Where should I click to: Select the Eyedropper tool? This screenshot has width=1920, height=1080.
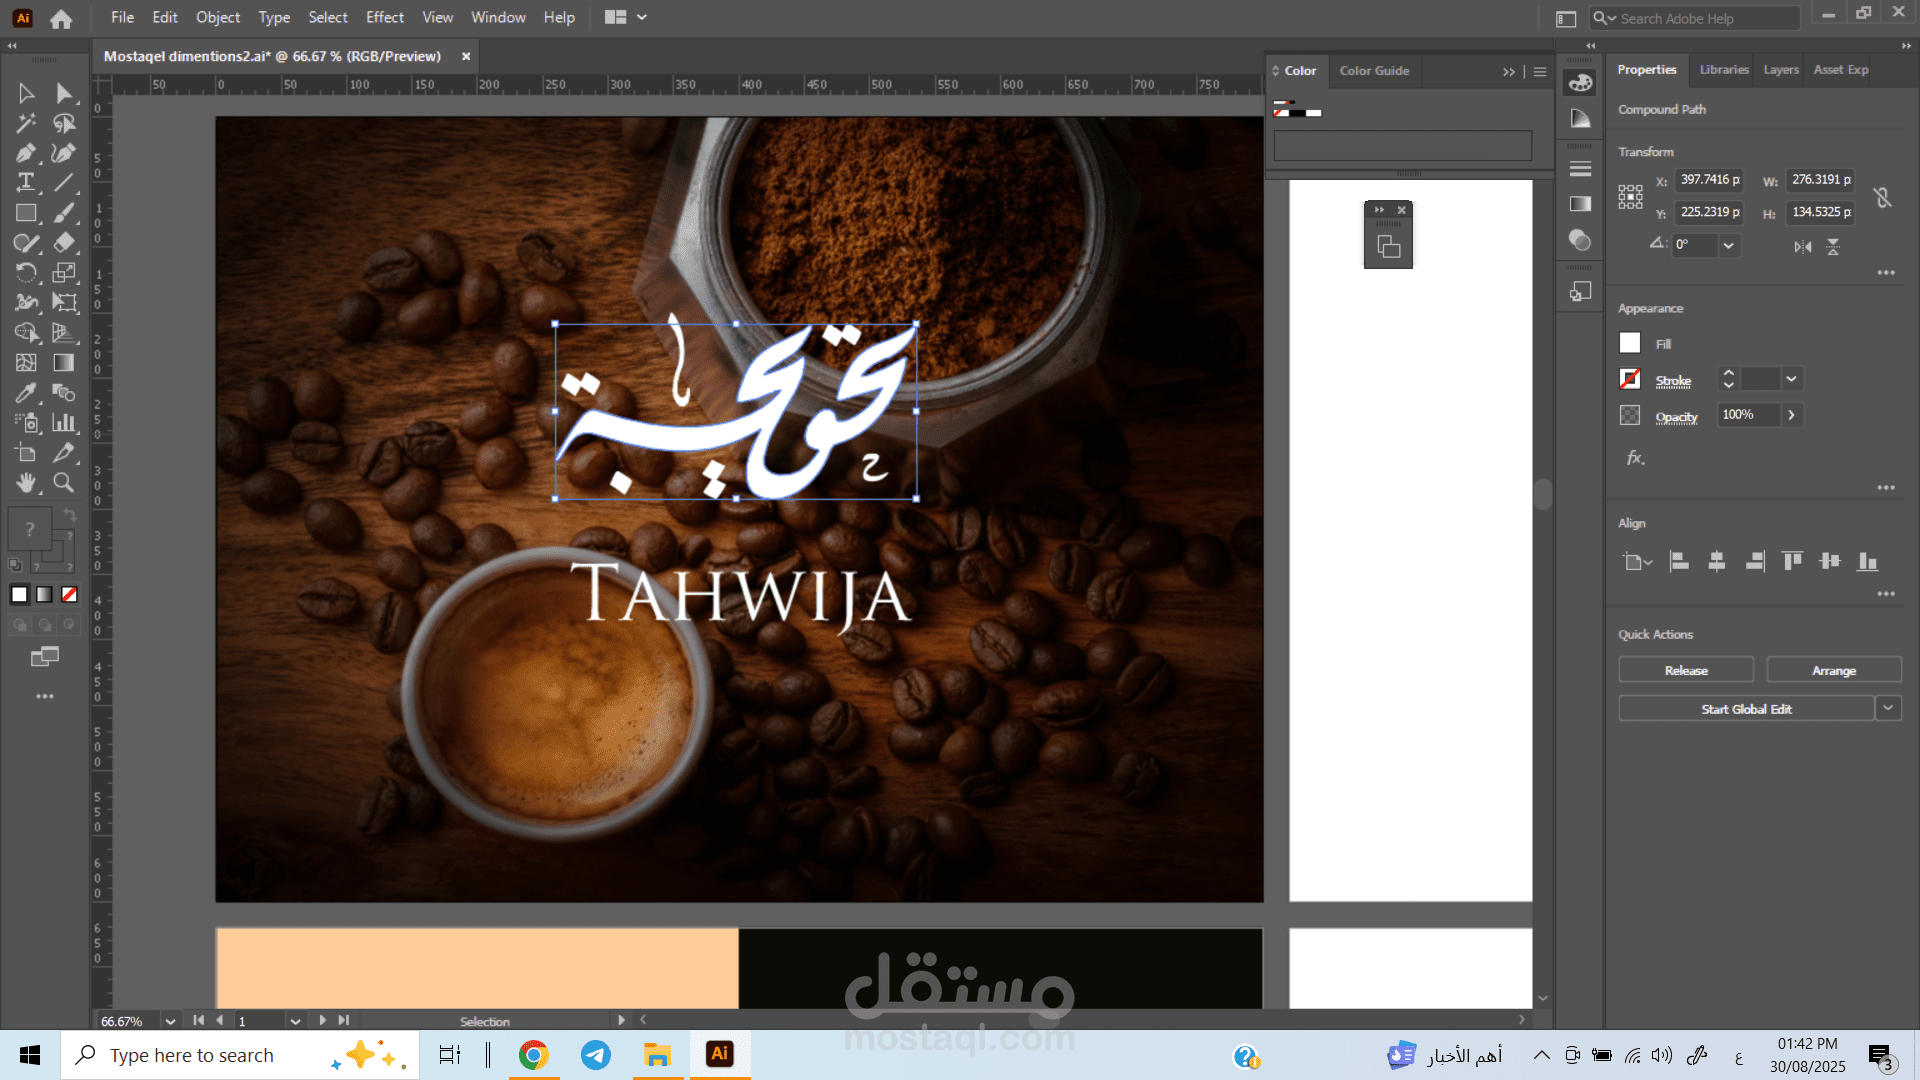pyautogui.click(x=26, y=393)
